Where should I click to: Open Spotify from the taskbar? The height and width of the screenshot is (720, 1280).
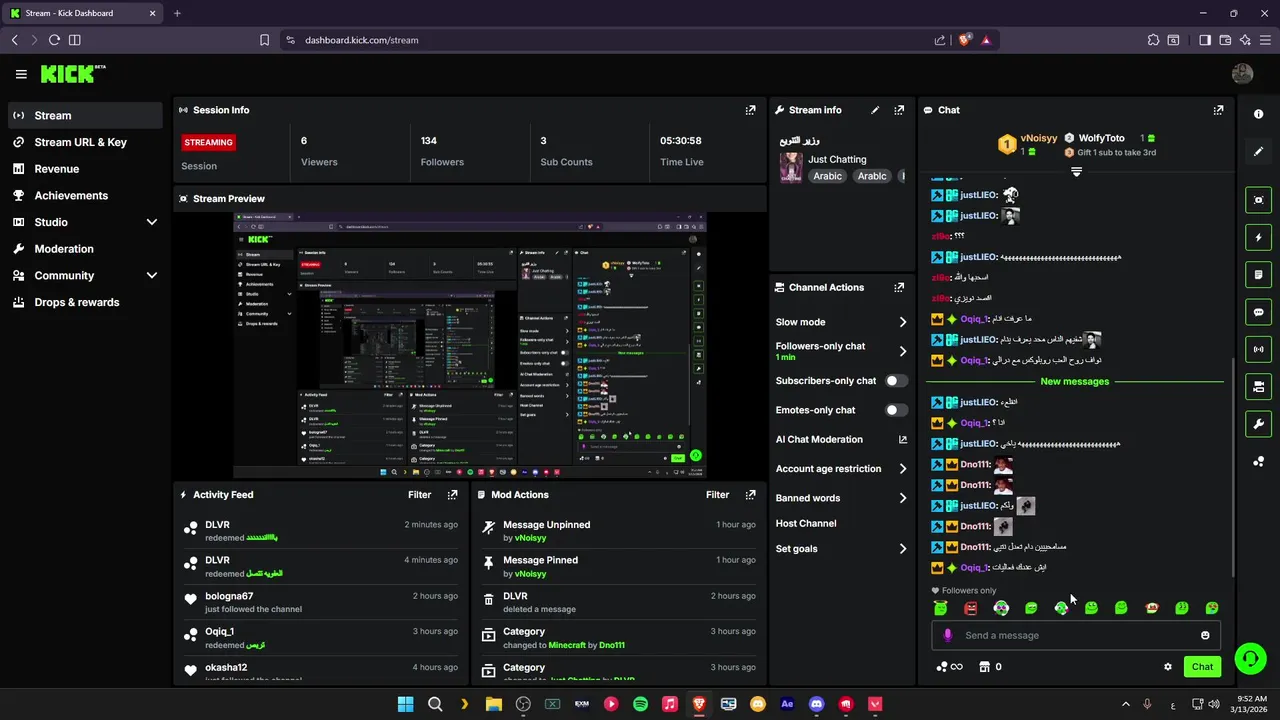coord(640,704)
